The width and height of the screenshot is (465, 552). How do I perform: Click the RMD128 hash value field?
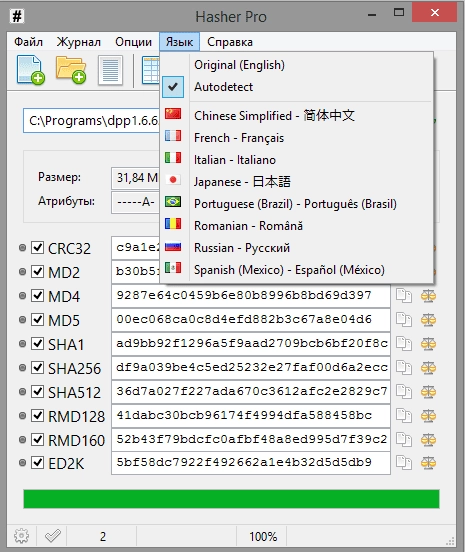[251, 415]
